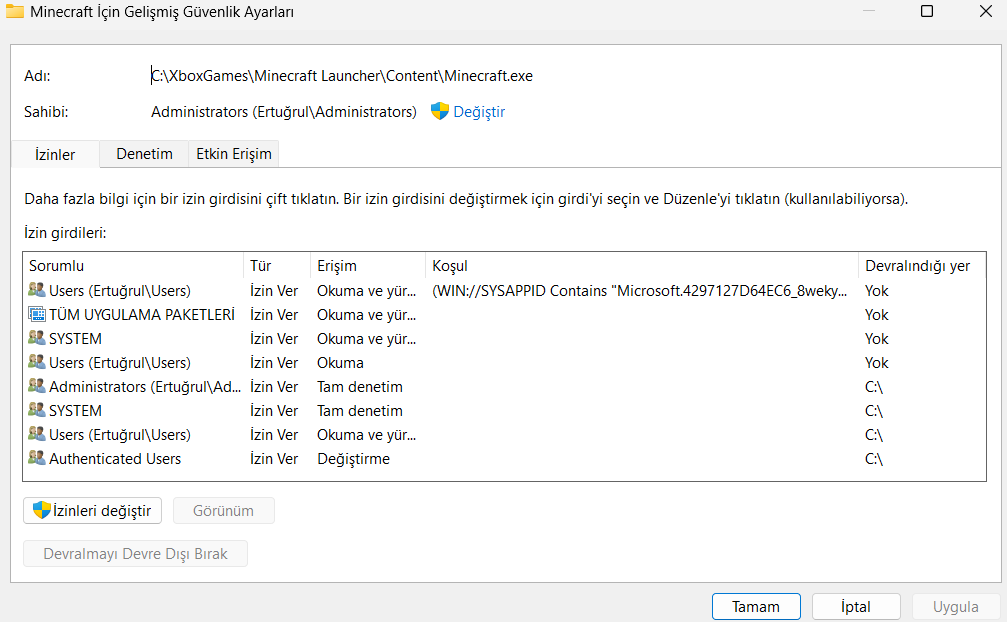This screenshot has width=1007, height=622.
Task: Click the Devralındığı yer column header
Action: 917,266
